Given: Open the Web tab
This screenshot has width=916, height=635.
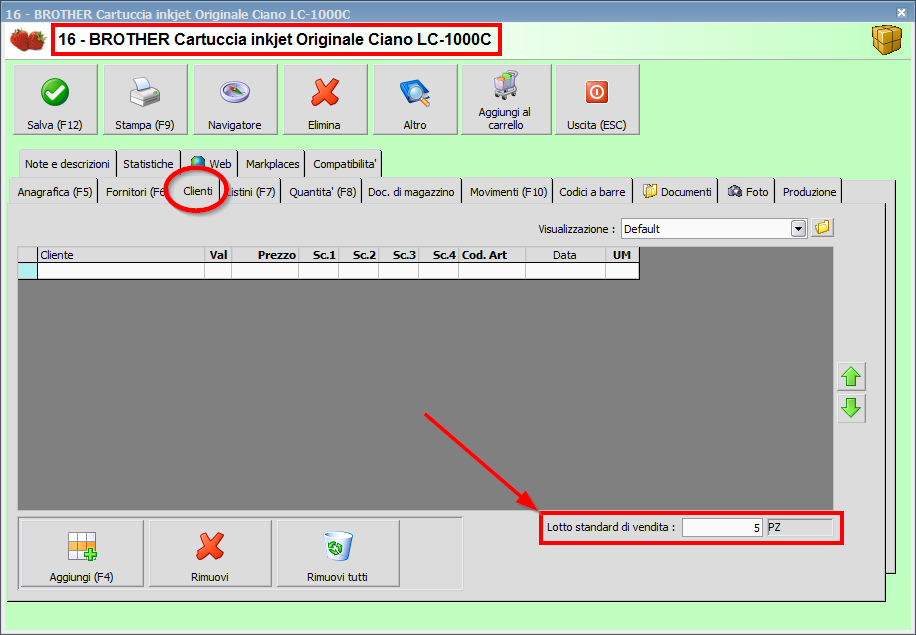Looking at the screenshot, I should 211,164.
